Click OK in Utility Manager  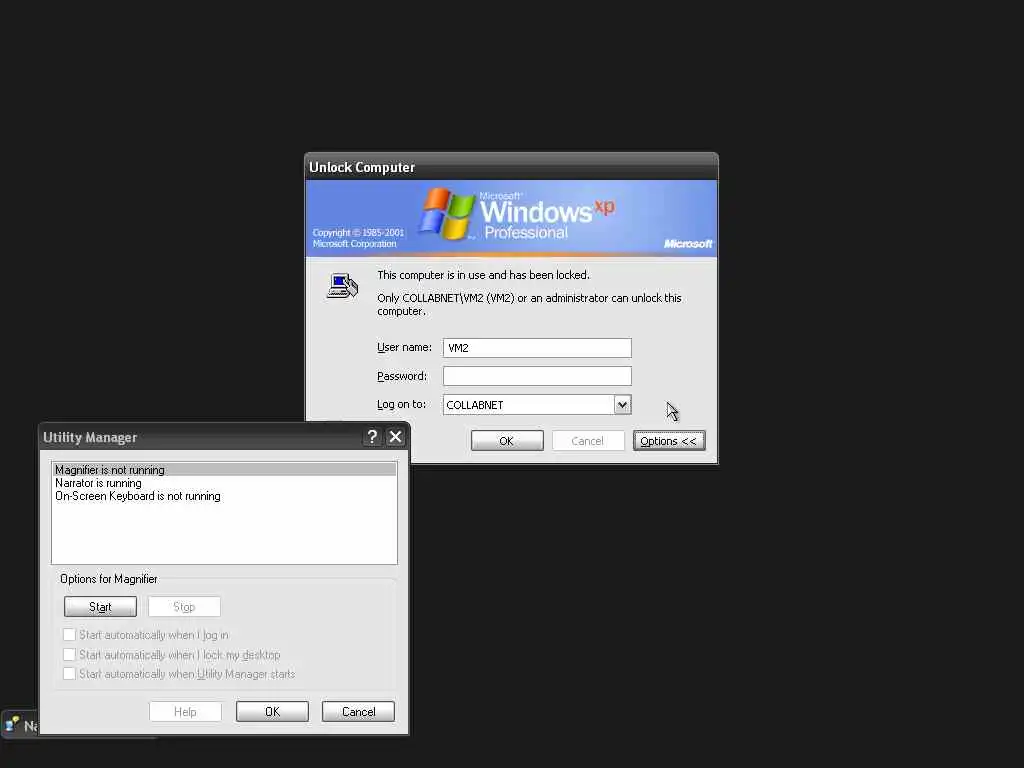click(272, 712)
